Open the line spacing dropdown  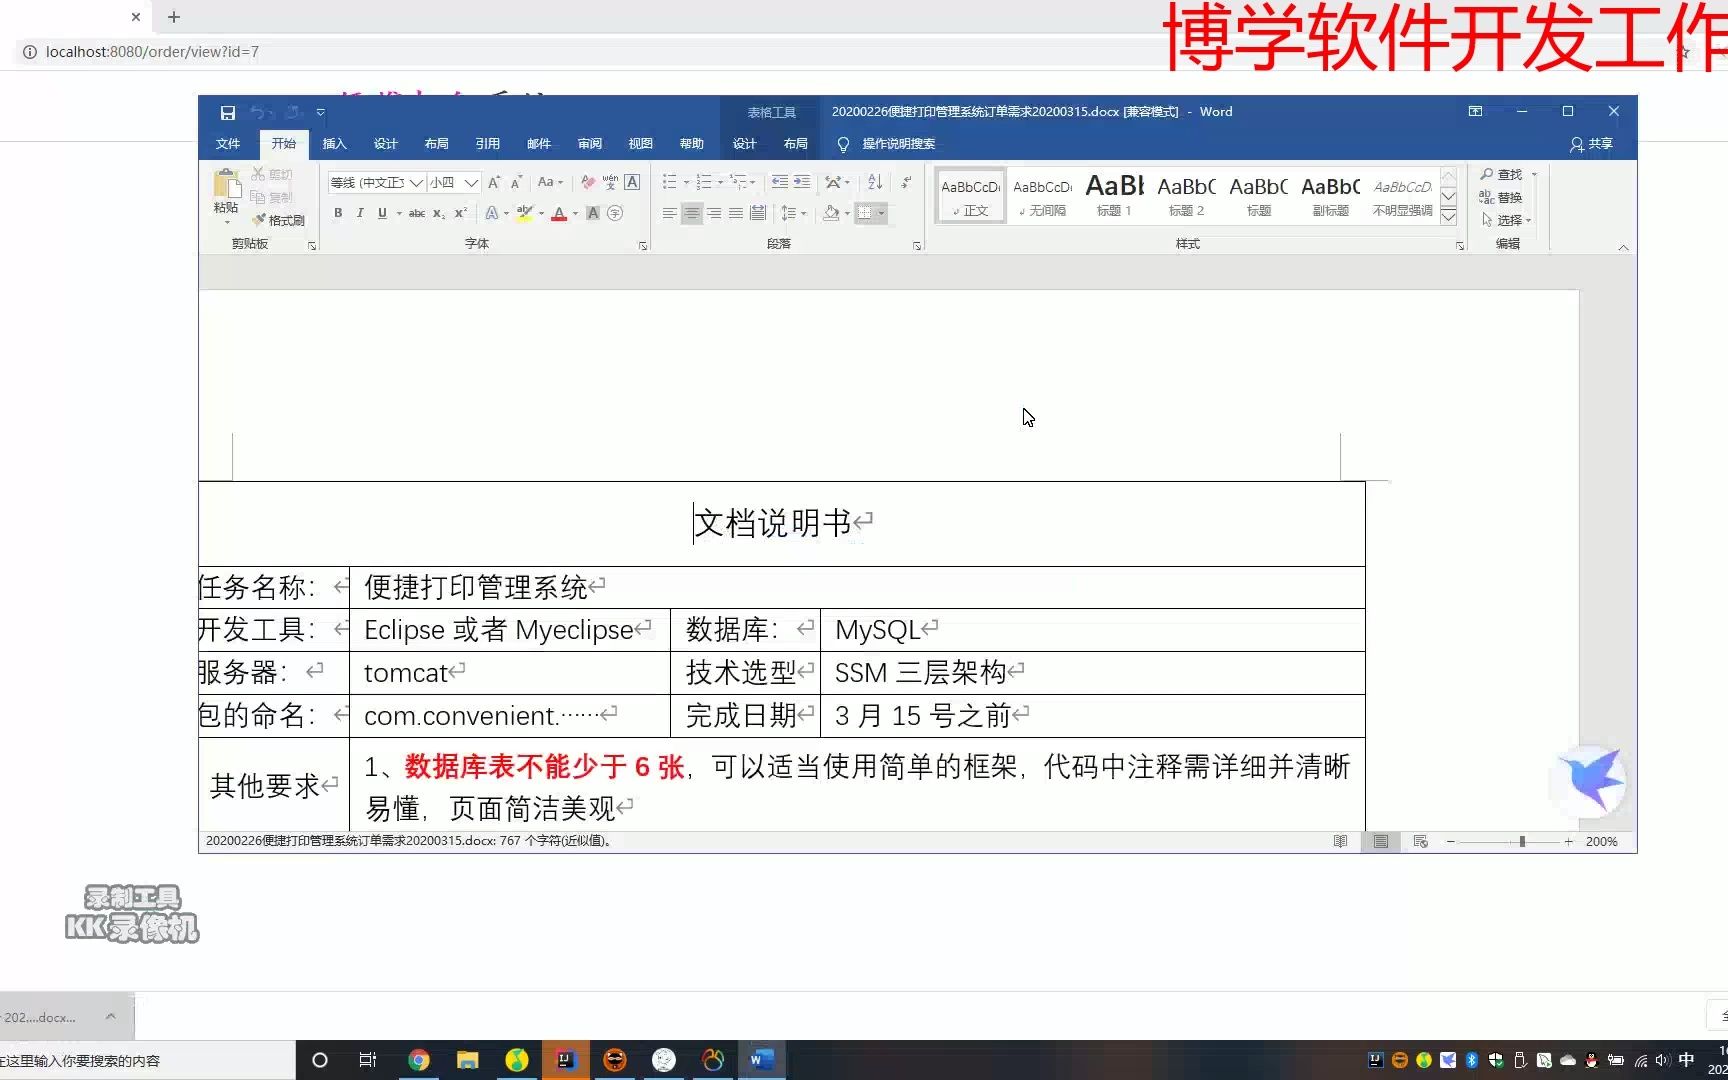[x=793, y=213]
